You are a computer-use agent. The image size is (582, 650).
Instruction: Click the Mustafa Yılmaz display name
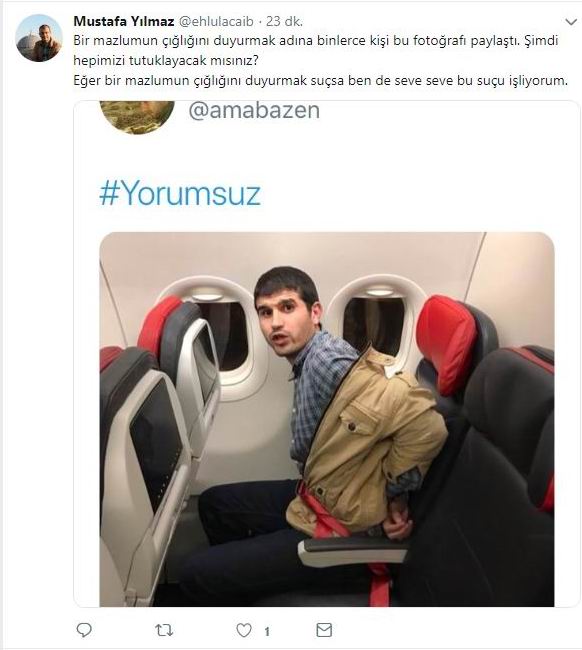pos(124,21)
